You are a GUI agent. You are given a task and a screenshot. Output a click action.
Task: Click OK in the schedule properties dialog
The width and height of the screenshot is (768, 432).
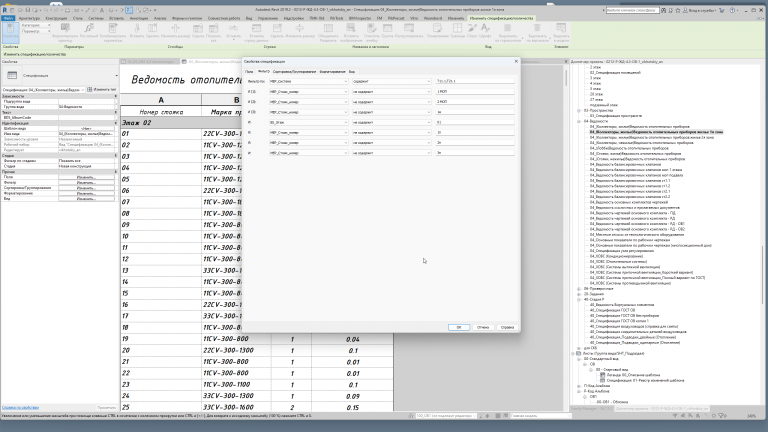click(459, 327)
